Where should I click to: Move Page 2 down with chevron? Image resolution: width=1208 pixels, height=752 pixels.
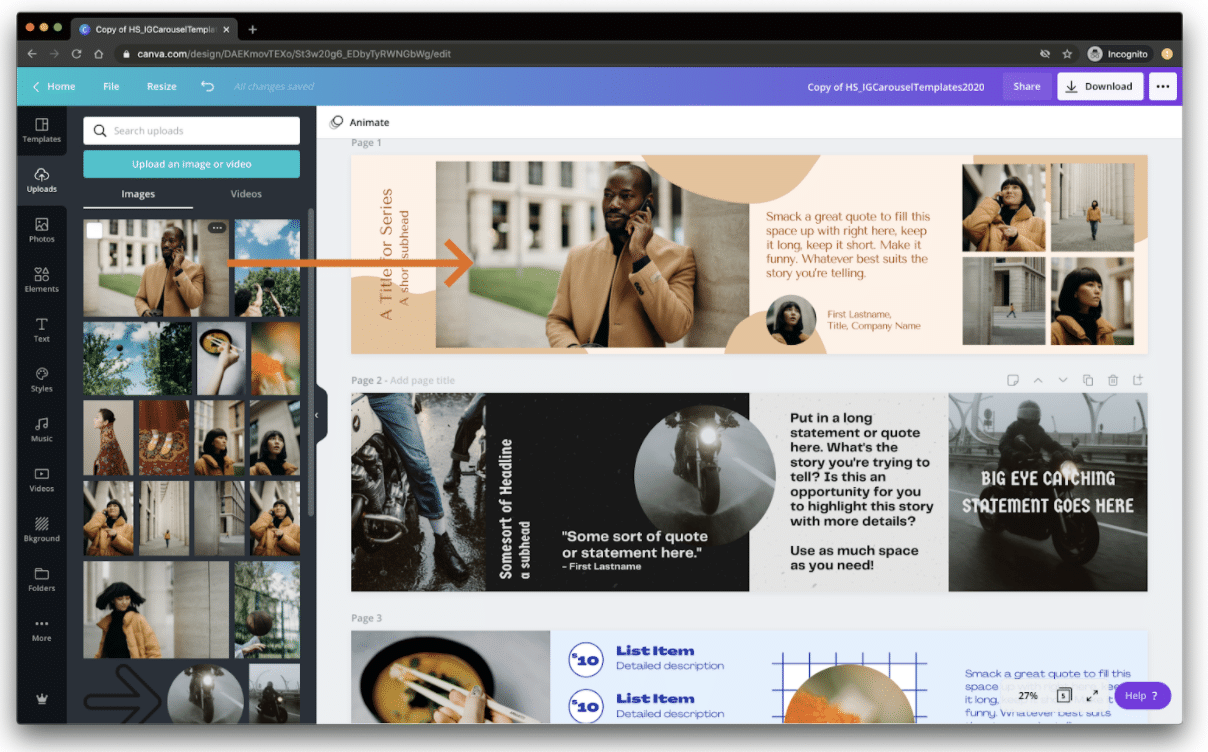1063,380
